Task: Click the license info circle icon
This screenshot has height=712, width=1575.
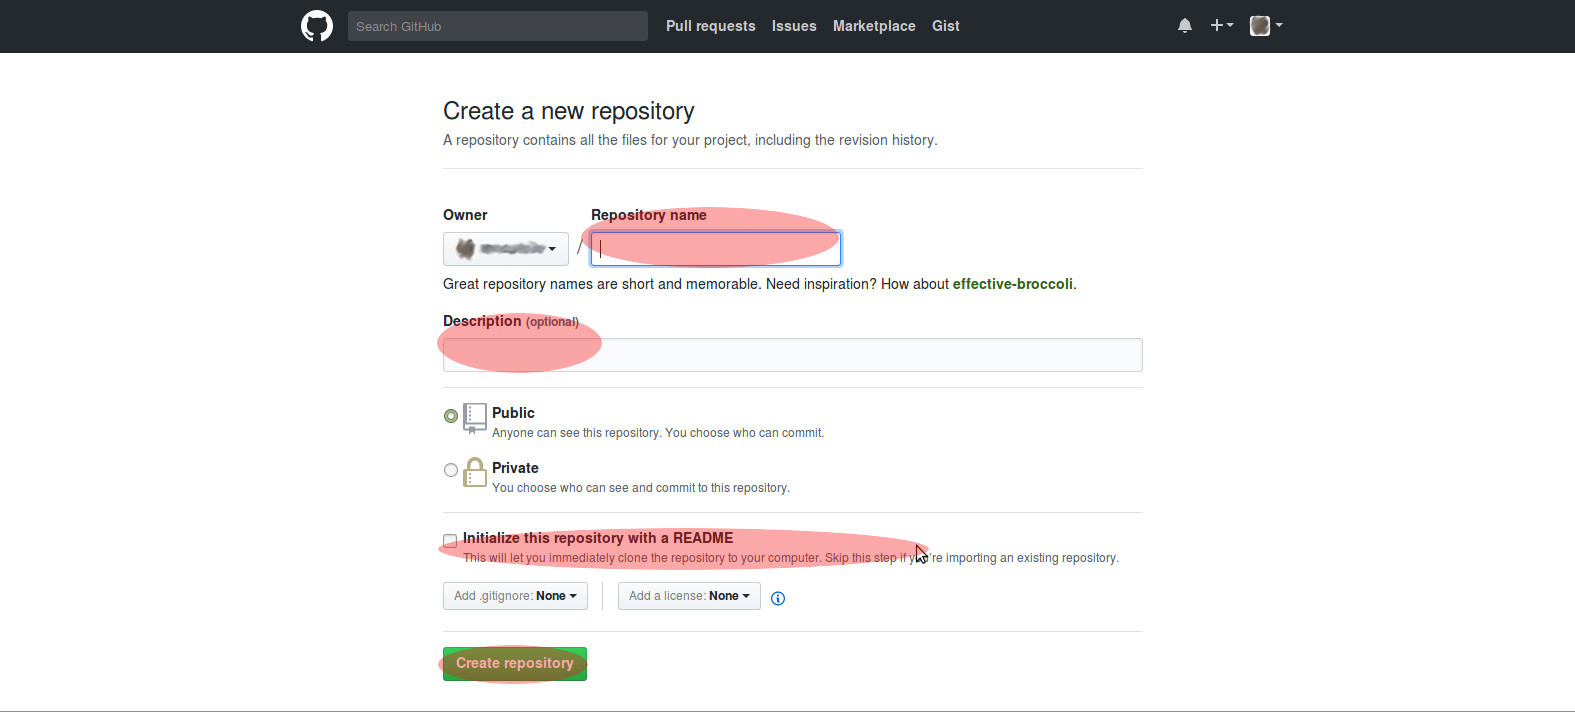Action: click(x=778, y=598)
